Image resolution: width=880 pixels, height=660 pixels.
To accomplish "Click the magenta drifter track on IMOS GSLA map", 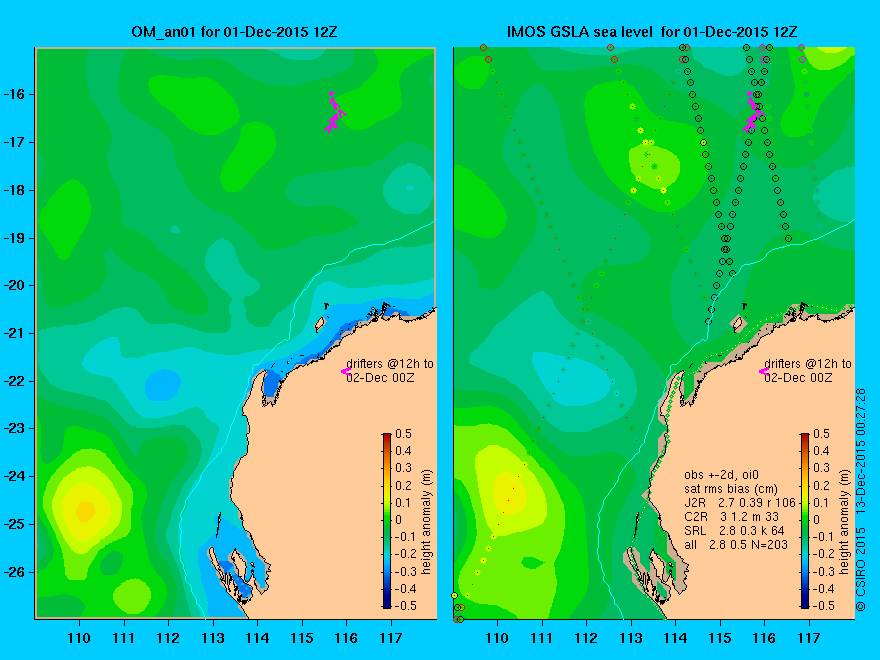I will tap(753, 113).
